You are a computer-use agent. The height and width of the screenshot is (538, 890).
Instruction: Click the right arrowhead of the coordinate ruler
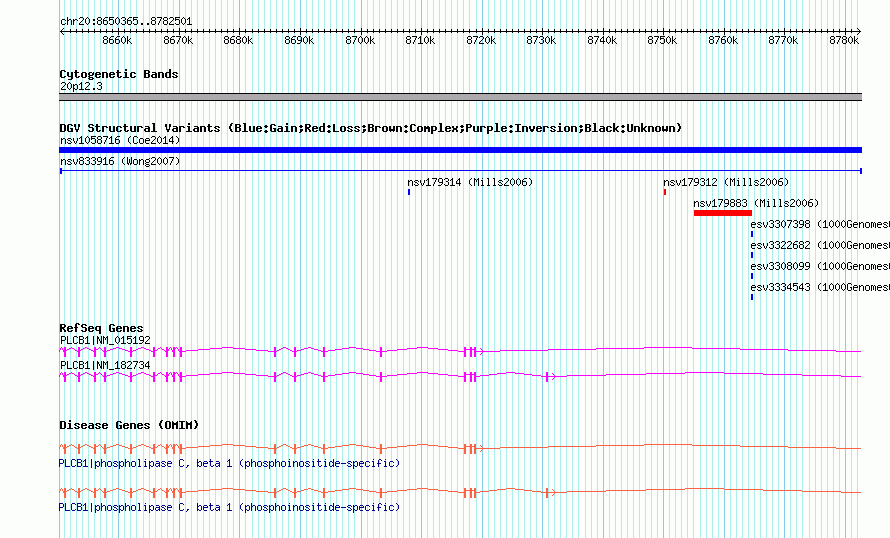coord(859,32)
